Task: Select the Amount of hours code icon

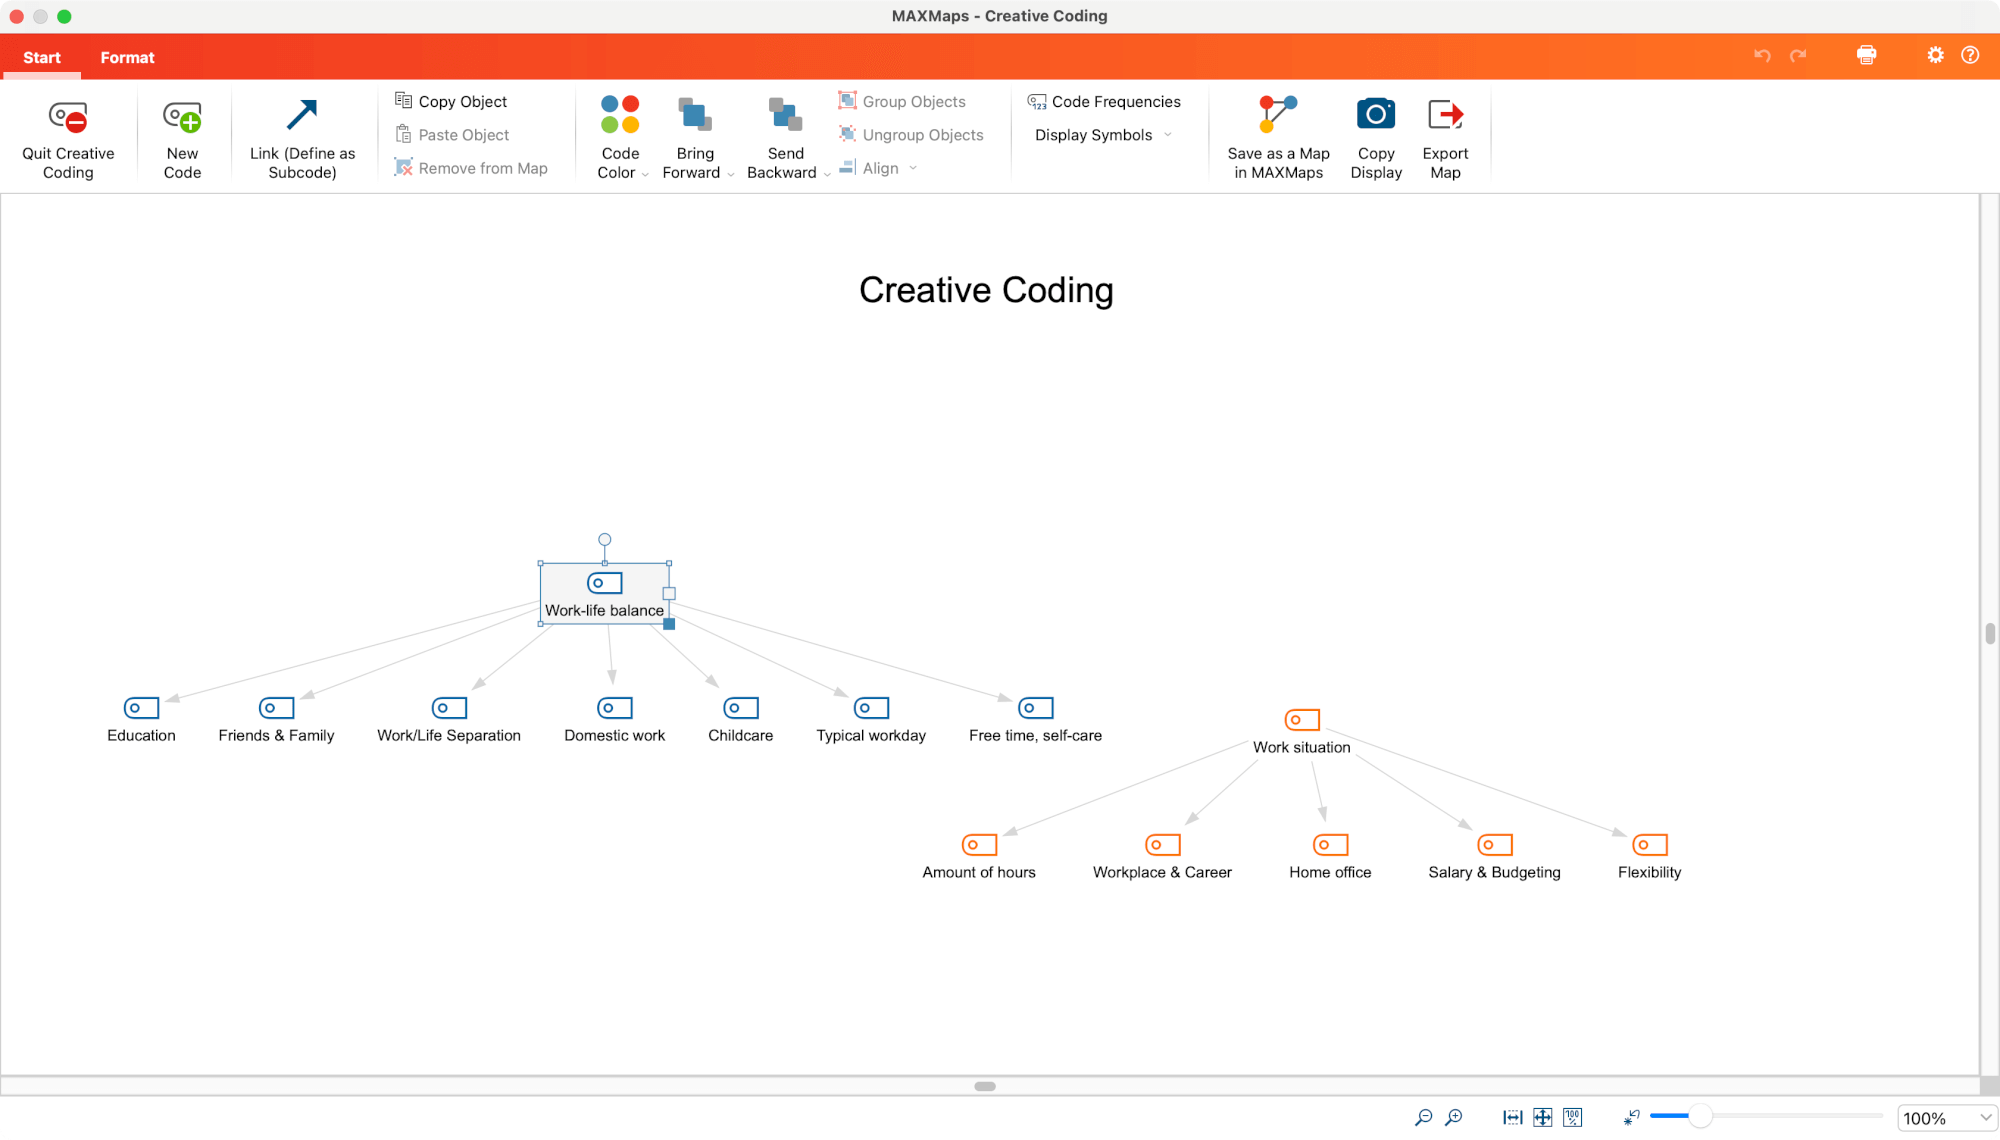Action: tap(979, 845)
